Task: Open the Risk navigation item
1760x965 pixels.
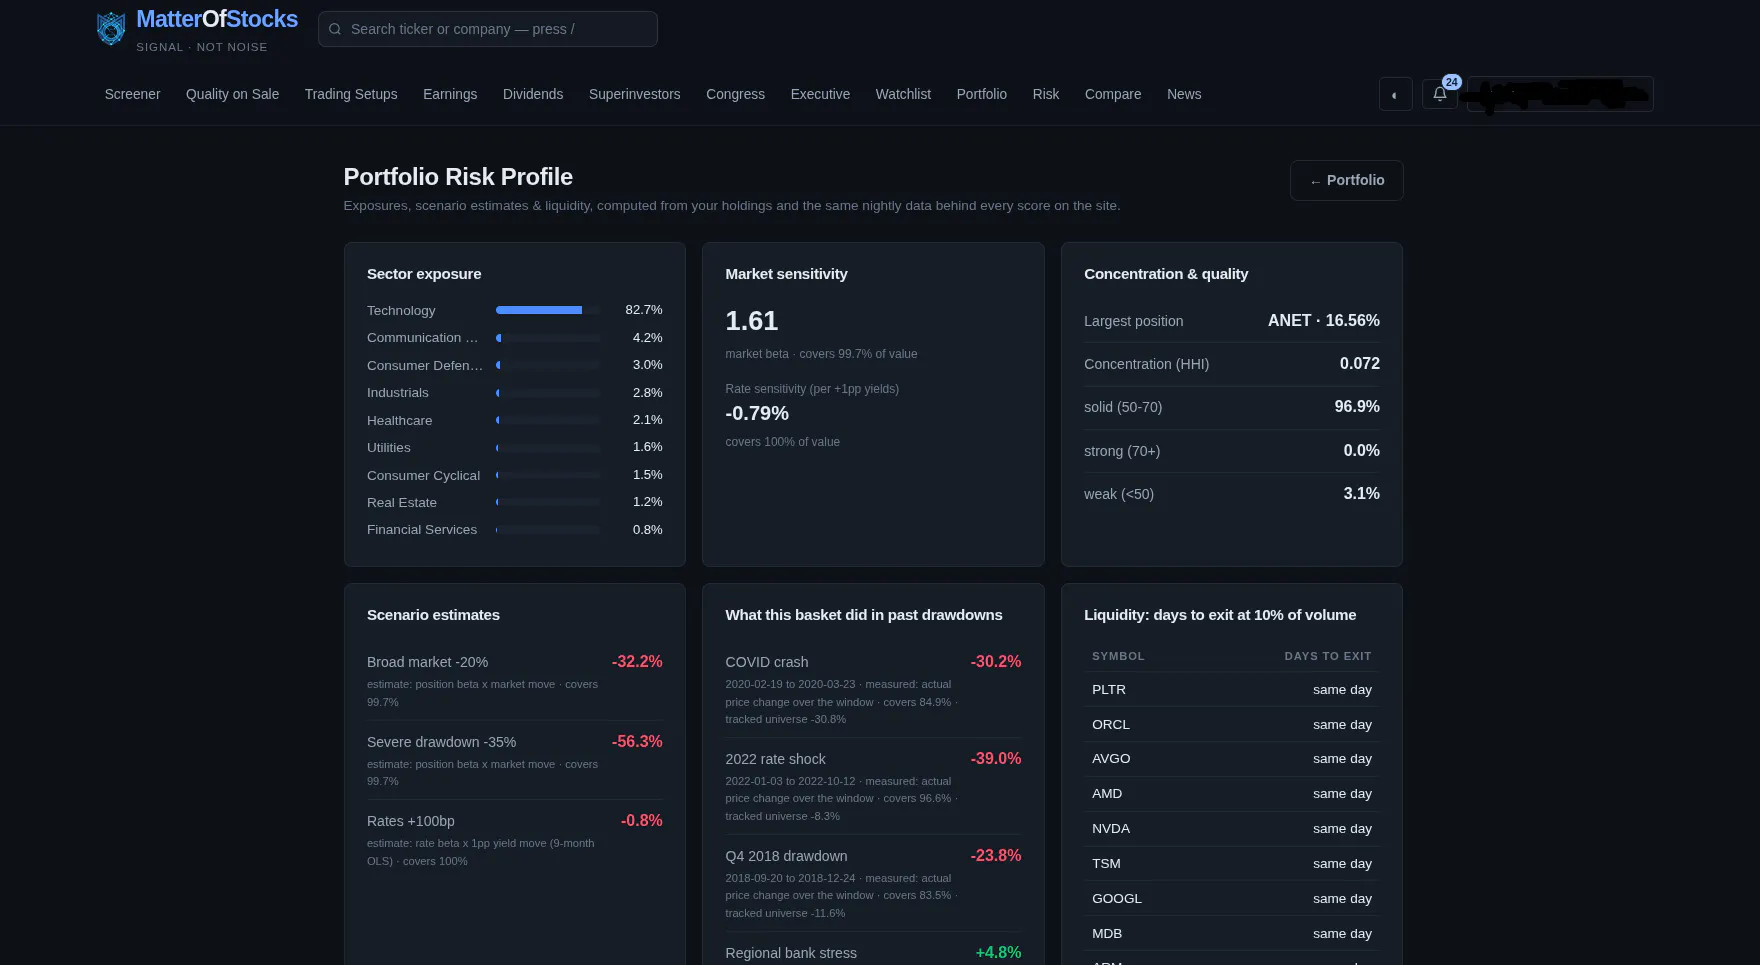Action: (1046, 94)
